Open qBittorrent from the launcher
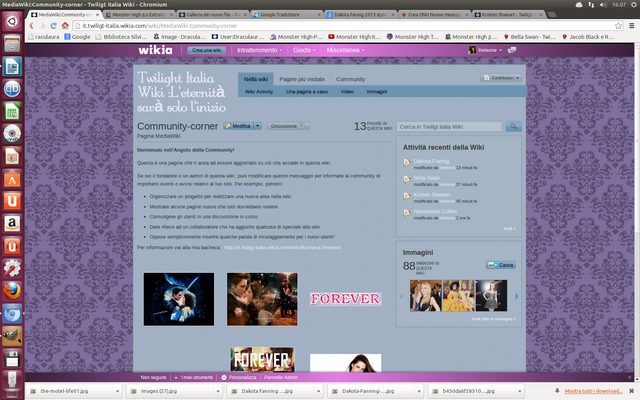640x400 pixels. (x=12, y=89)
